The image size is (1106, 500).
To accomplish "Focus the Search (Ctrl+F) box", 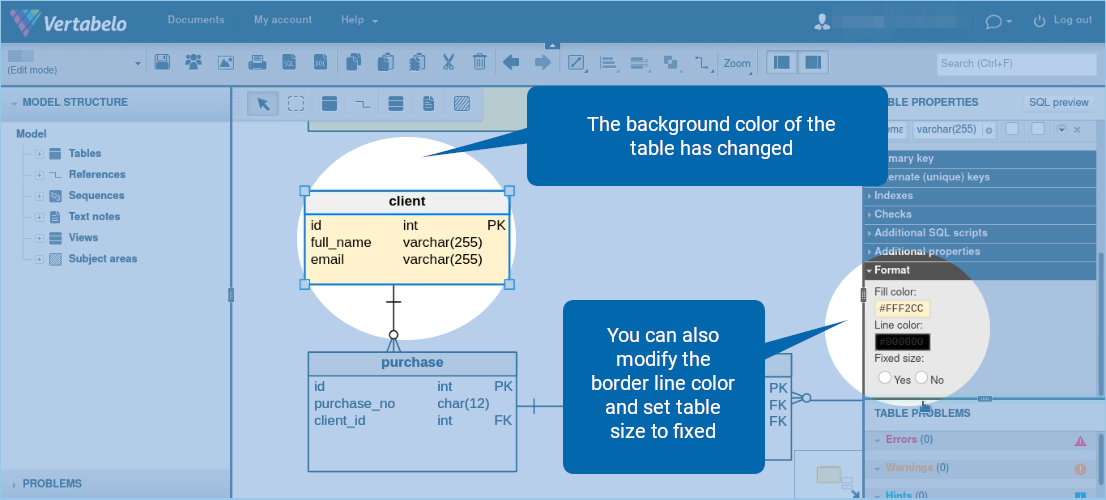I will point(1017,64).
